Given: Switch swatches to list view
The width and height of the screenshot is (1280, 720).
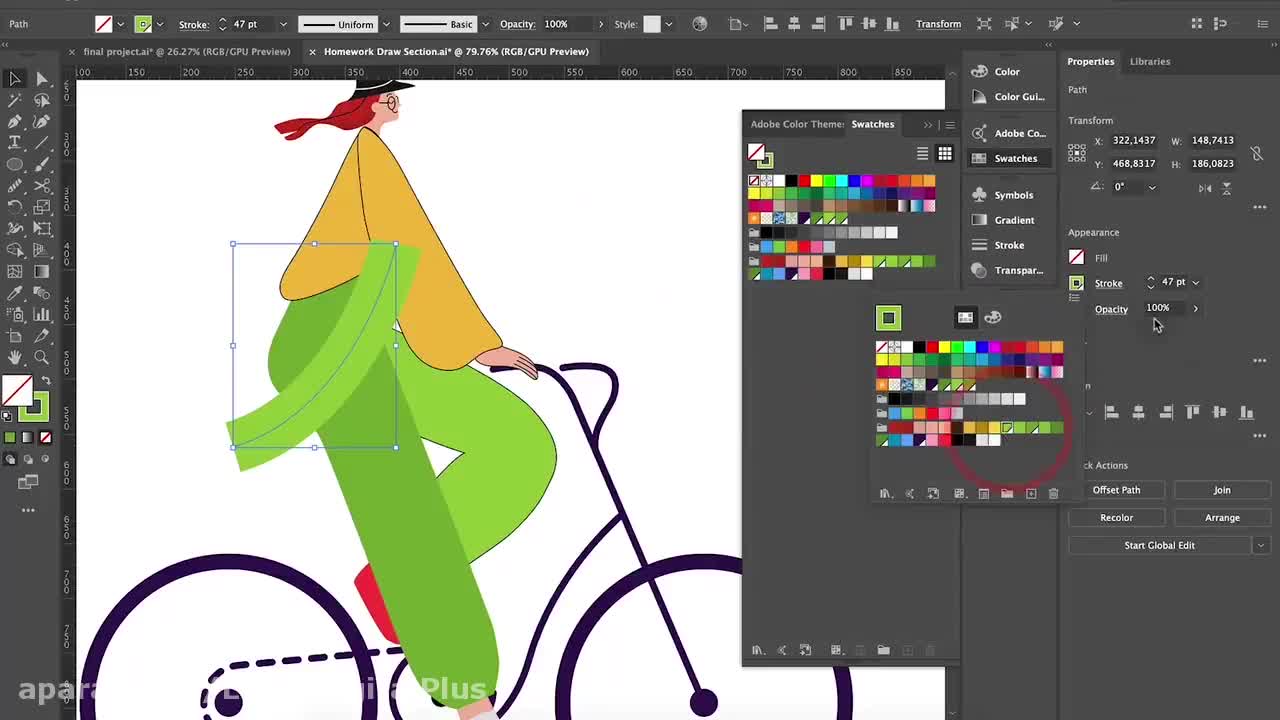Looking at the screenshot, I should click(922, 153).
